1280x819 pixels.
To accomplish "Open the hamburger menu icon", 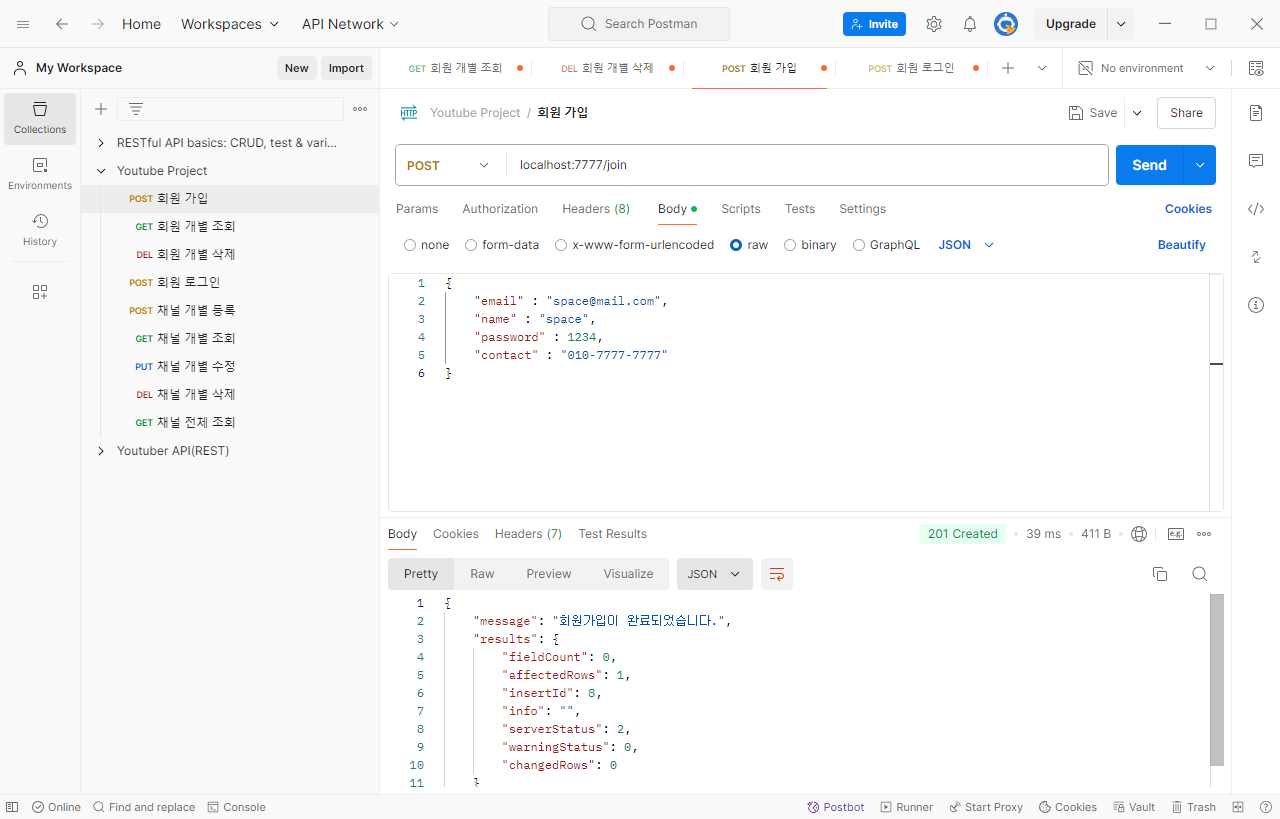I will coord(24,24).
